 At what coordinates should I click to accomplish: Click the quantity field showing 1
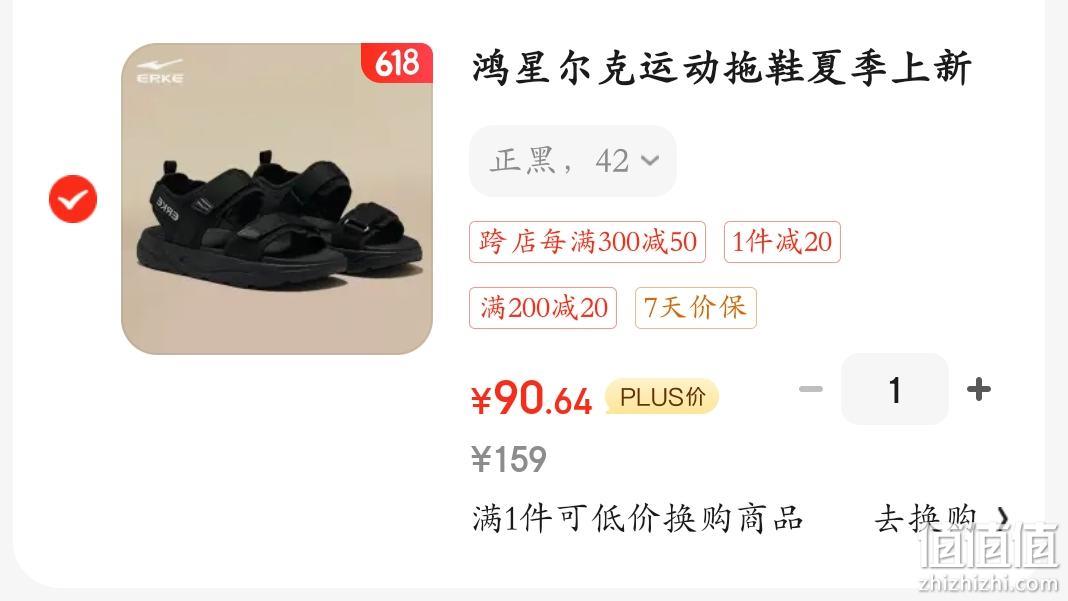click(894, 390)
